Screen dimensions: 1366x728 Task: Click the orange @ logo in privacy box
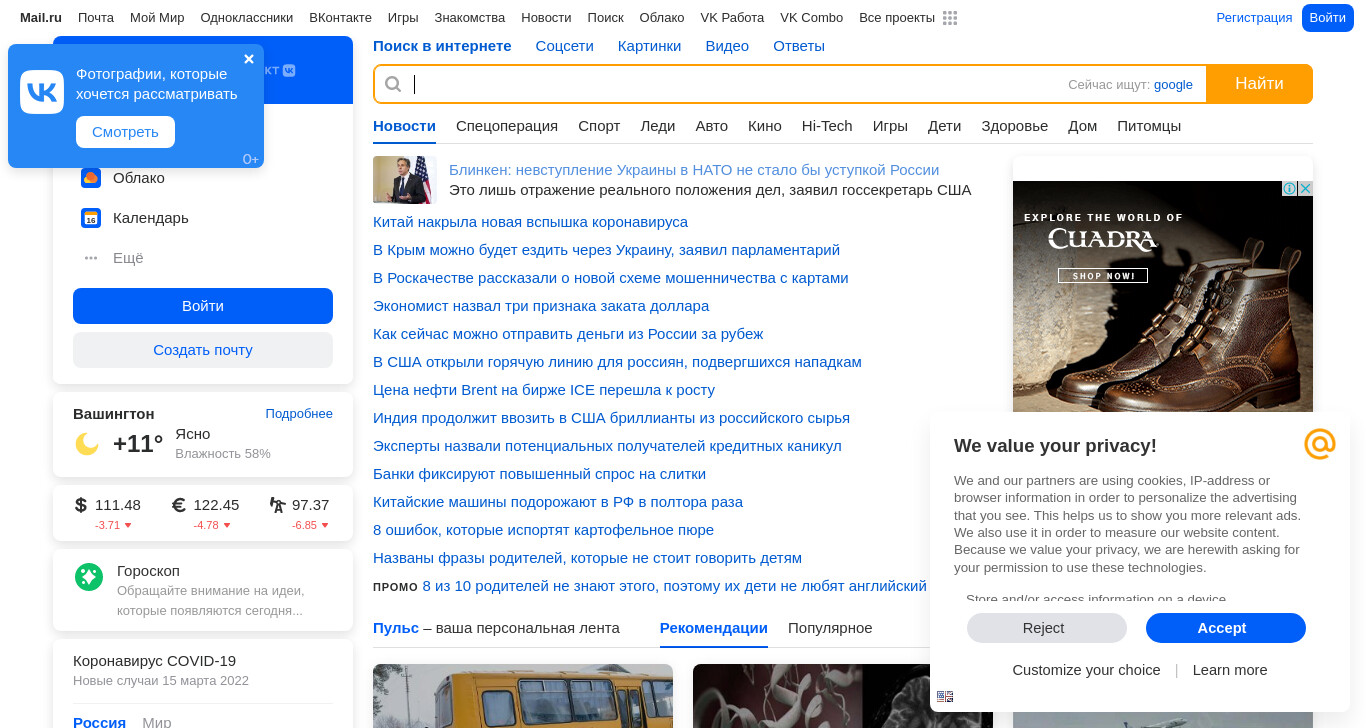[x=1320, y=444]
